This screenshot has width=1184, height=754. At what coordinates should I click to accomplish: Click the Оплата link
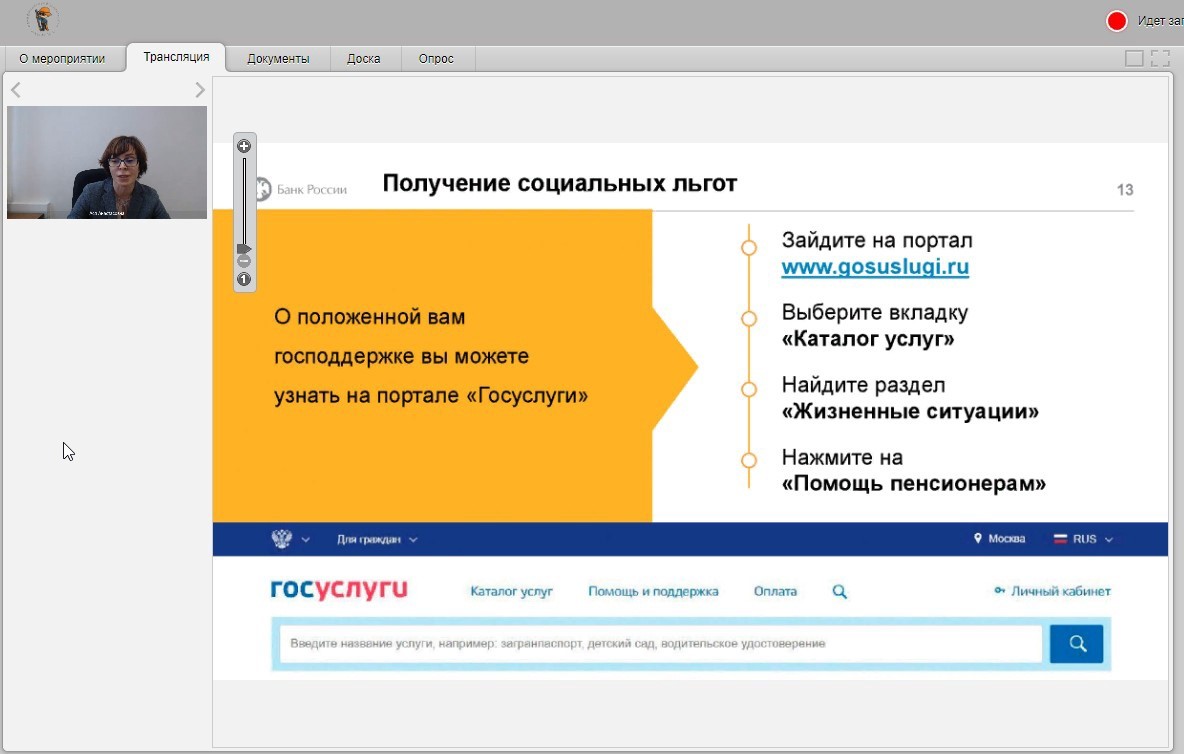coord(775,591)
